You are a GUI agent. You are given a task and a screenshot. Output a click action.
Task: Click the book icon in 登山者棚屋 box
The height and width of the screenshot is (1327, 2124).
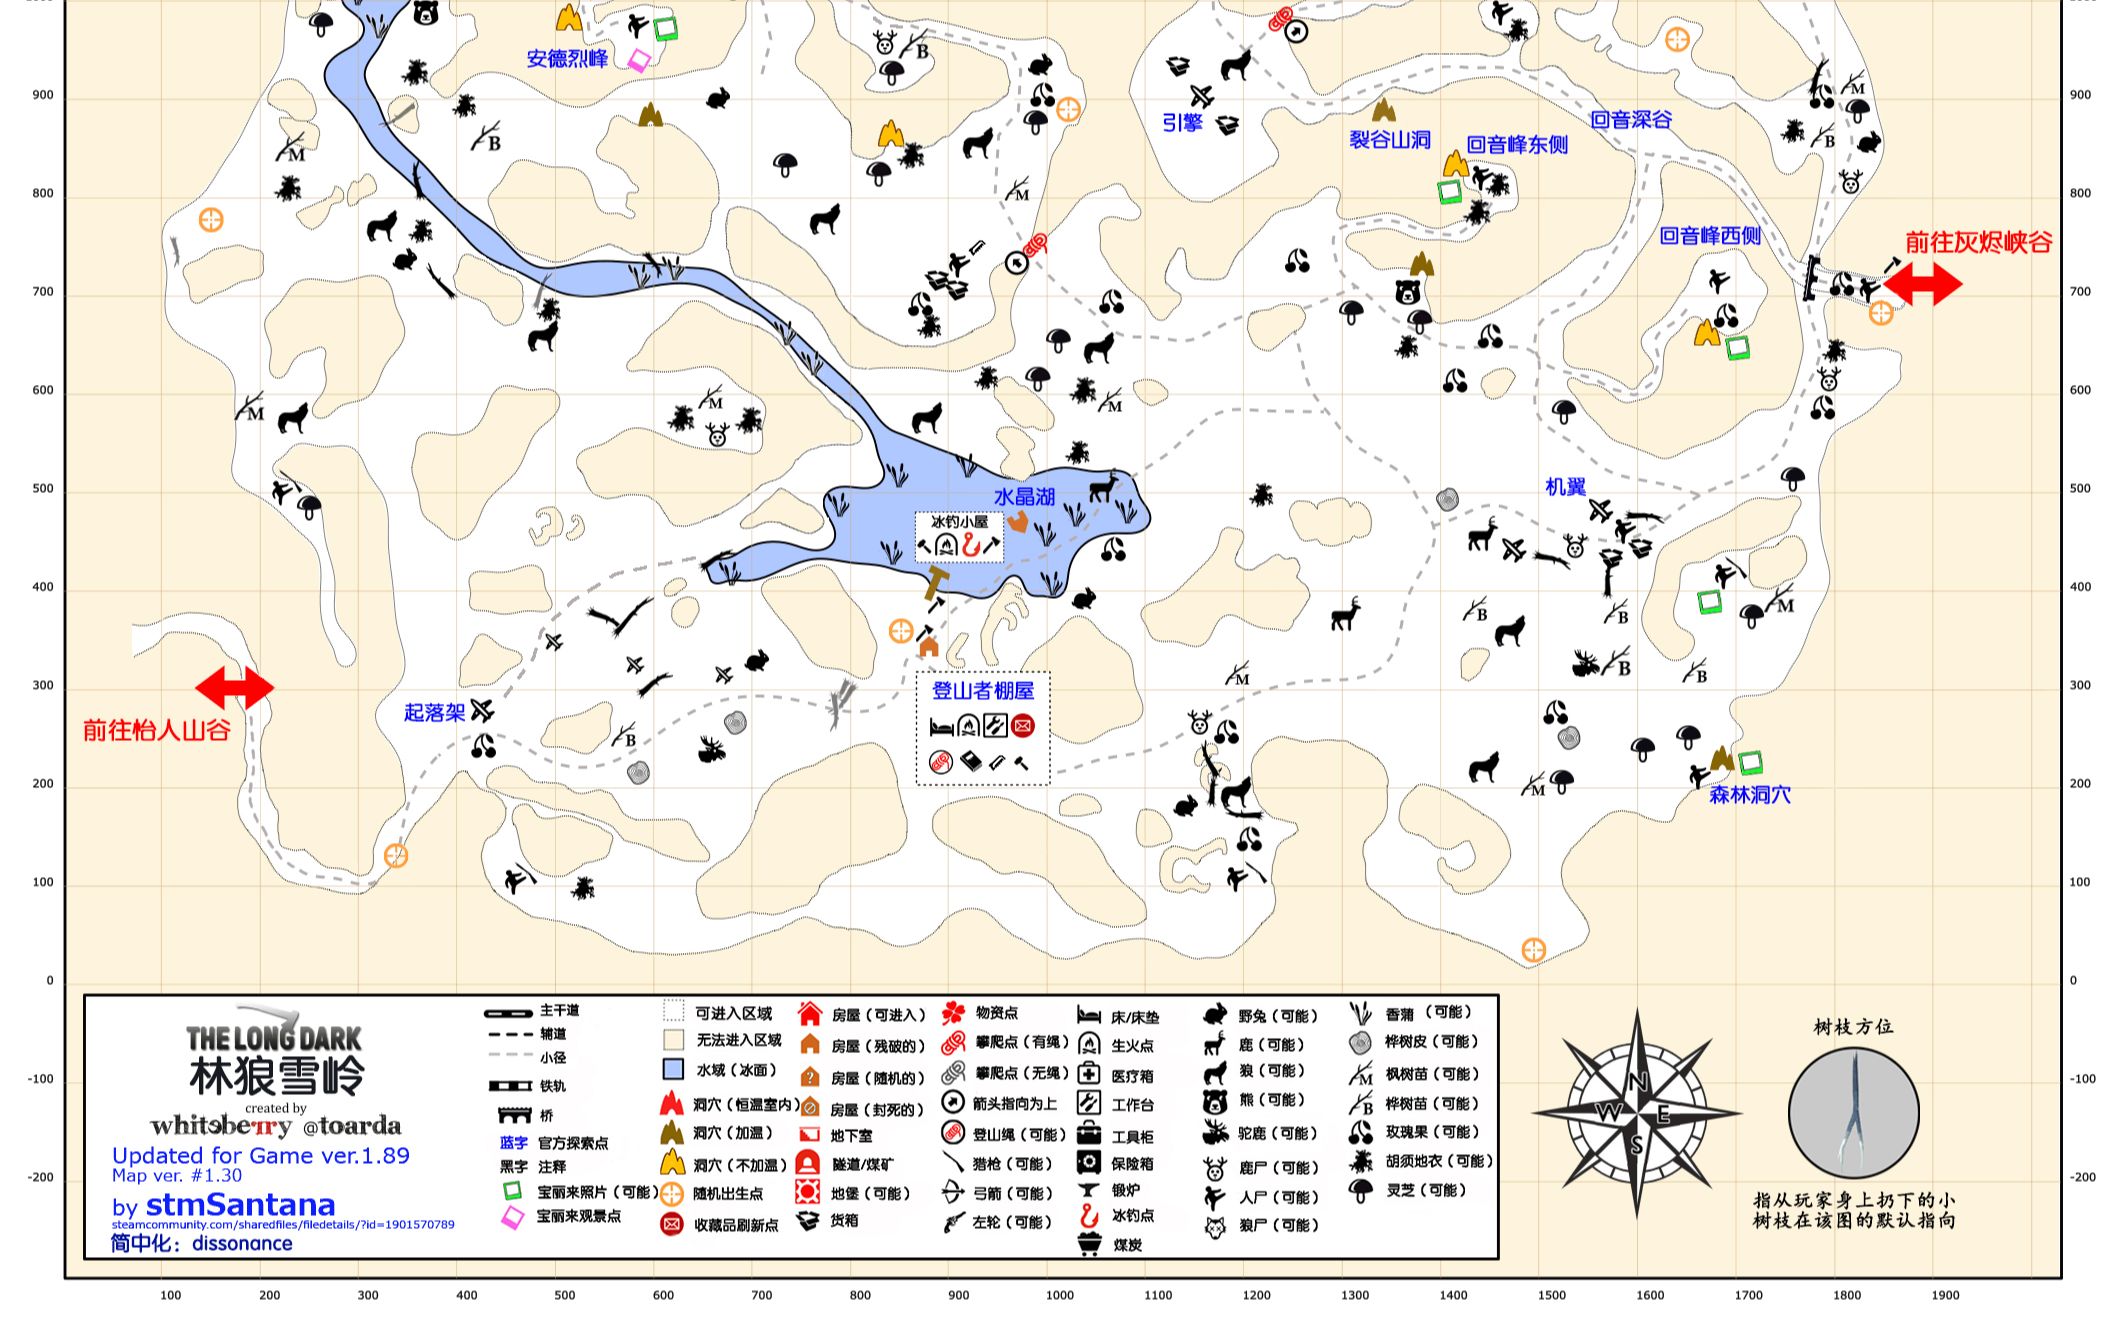tap(970, 763)
